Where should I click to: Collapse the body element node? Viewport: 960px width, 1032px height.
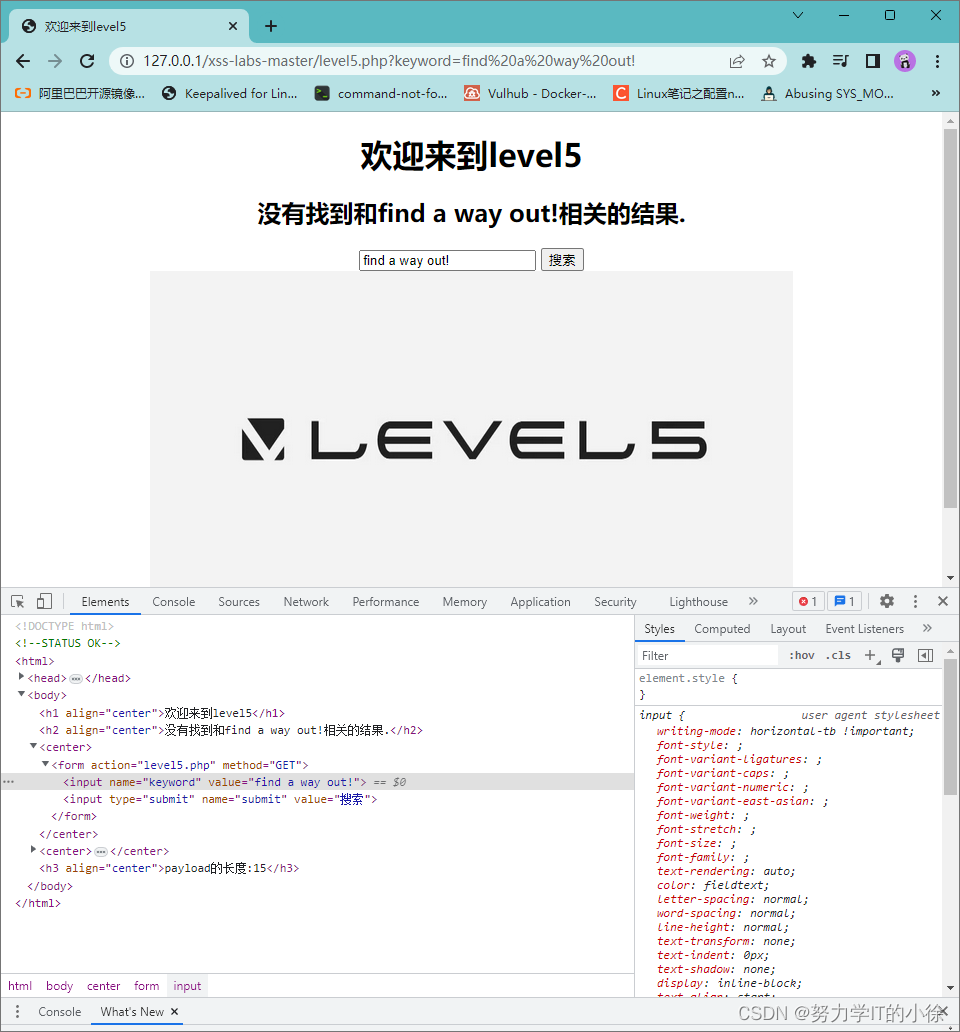(21, 694)
